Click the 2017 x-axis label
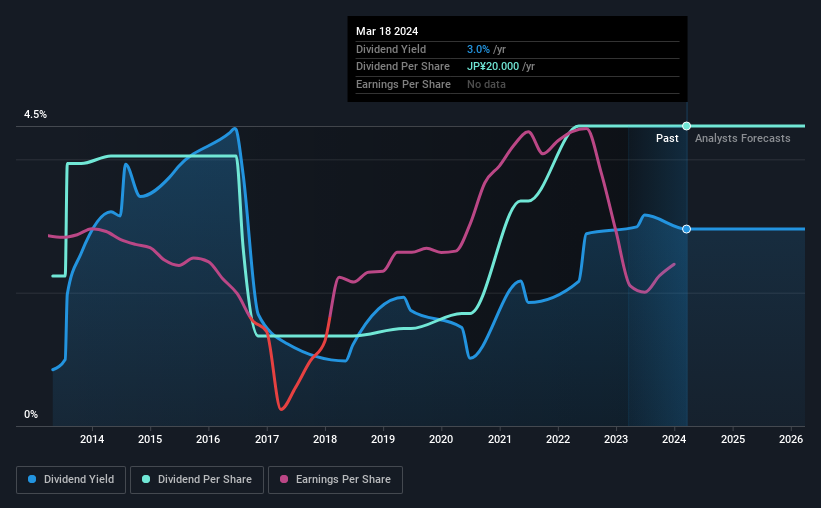 [267, 439]
